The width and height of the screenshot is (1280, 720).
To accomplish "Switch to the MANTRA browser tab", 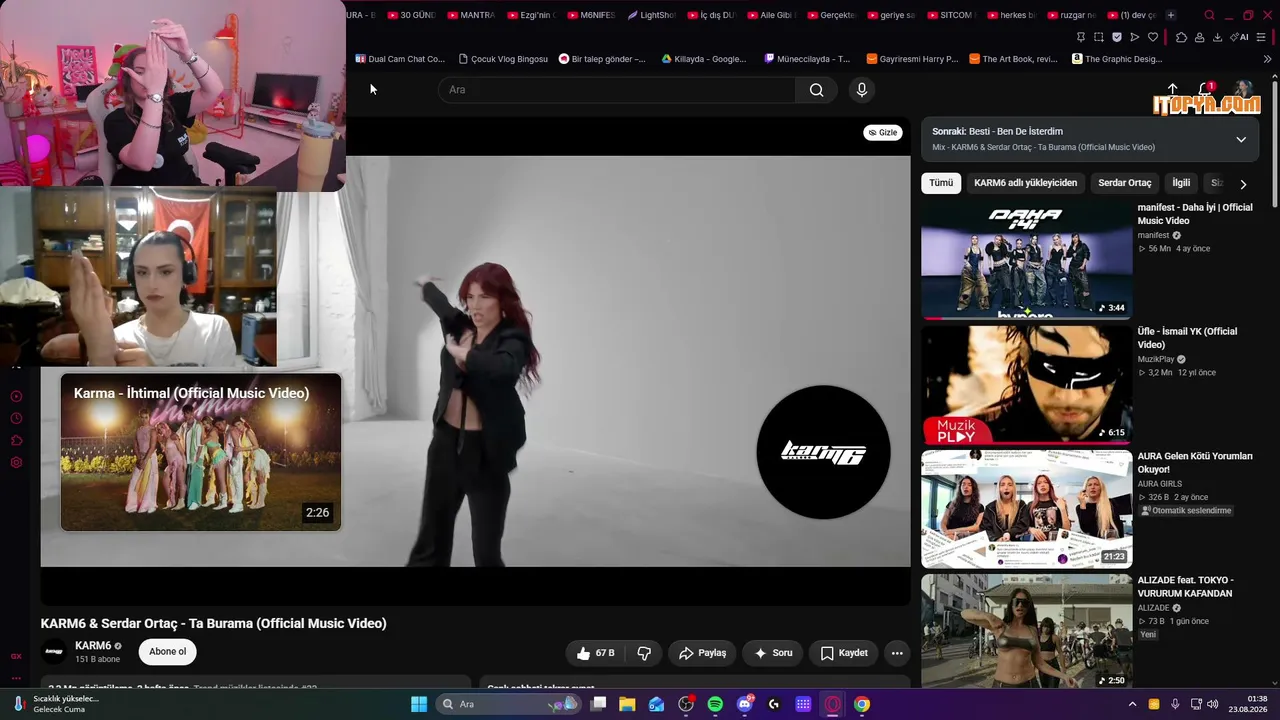I will (471, 15).
